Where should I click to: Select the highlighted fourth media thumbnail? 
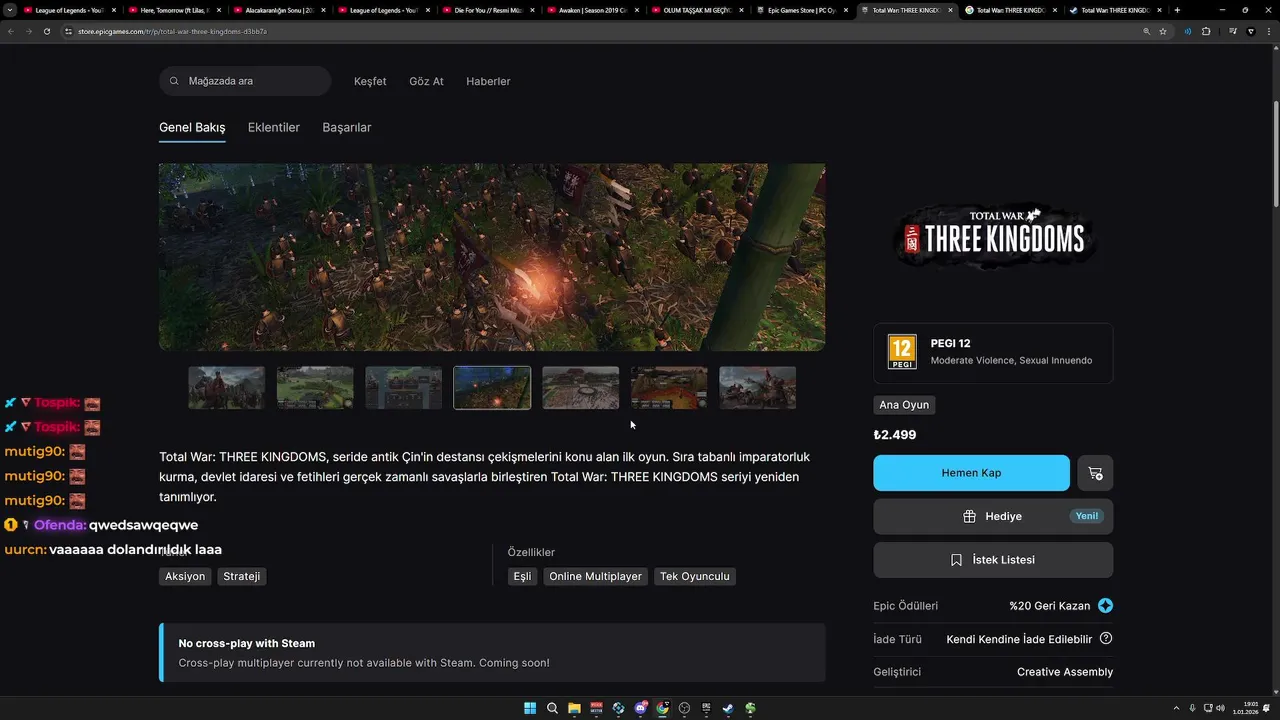pos(492,388)
